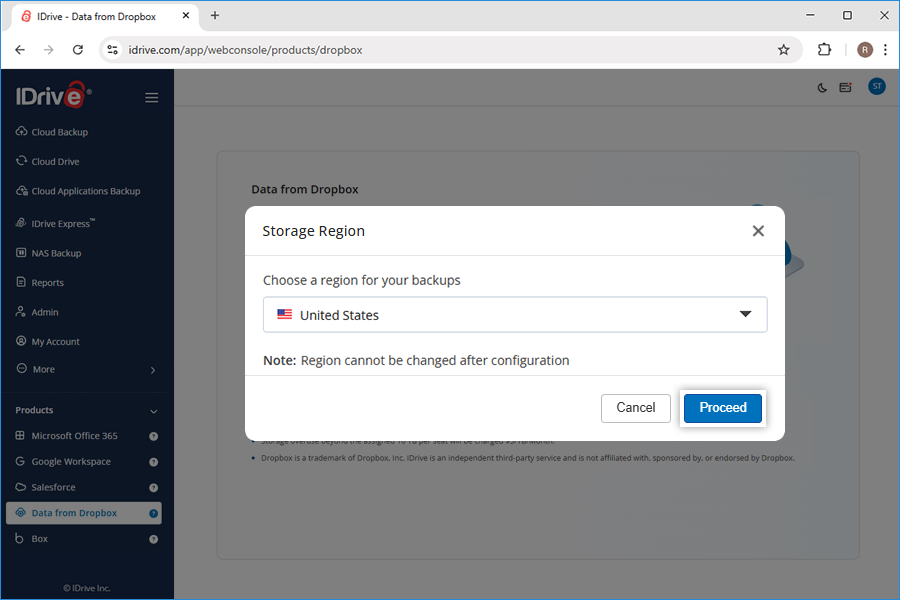This screenshot has height=600, width=900.
Task: Go back in browser history
Action: coord(20,50)
